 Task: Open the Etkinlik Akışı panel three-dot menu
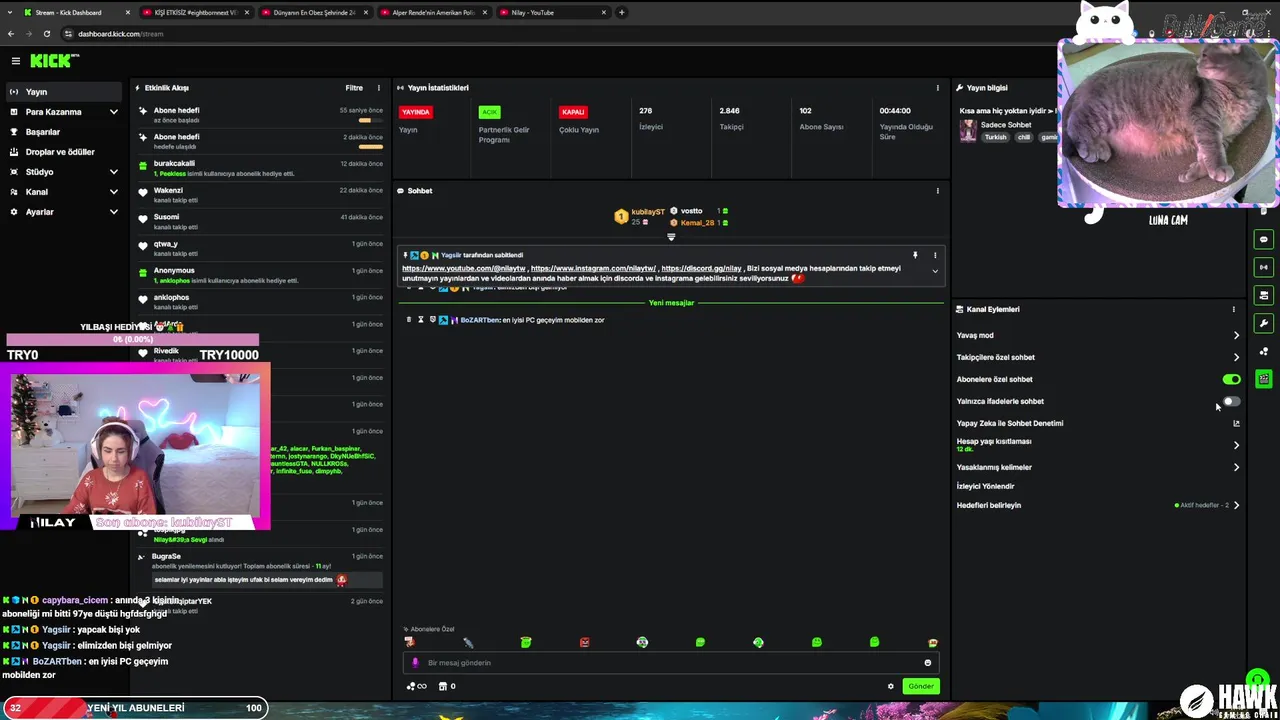tap(378, 88)
